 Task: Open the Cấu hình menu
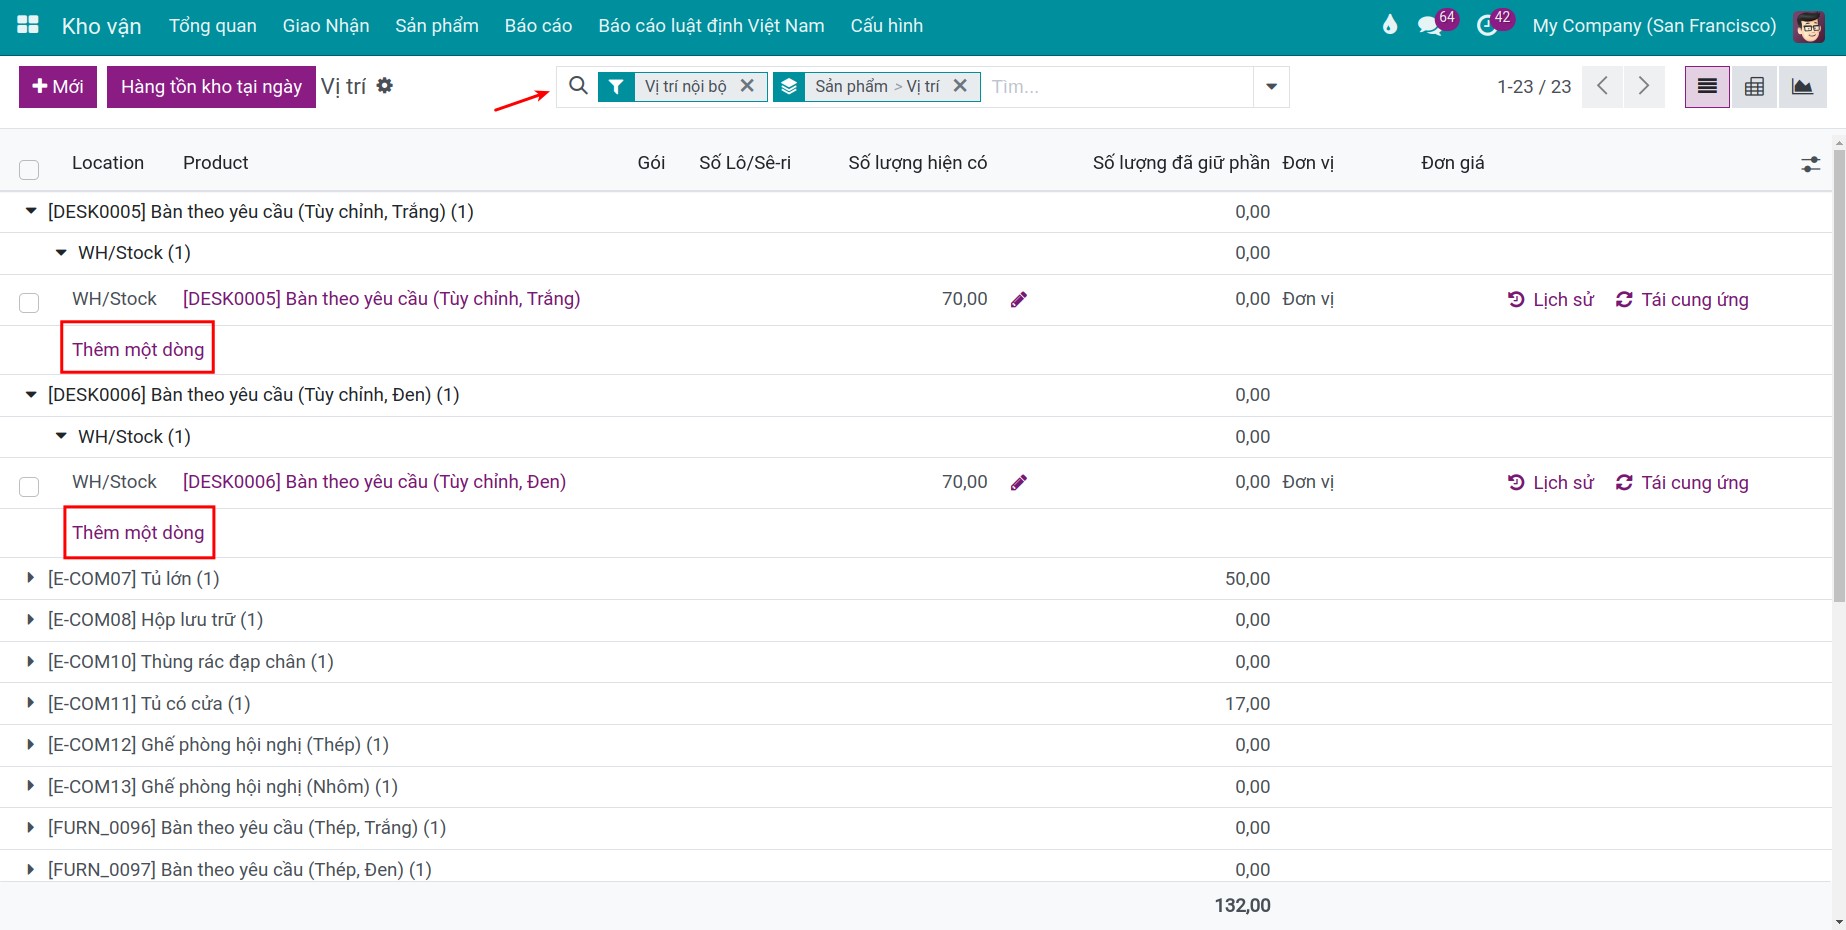click(887, 26)
